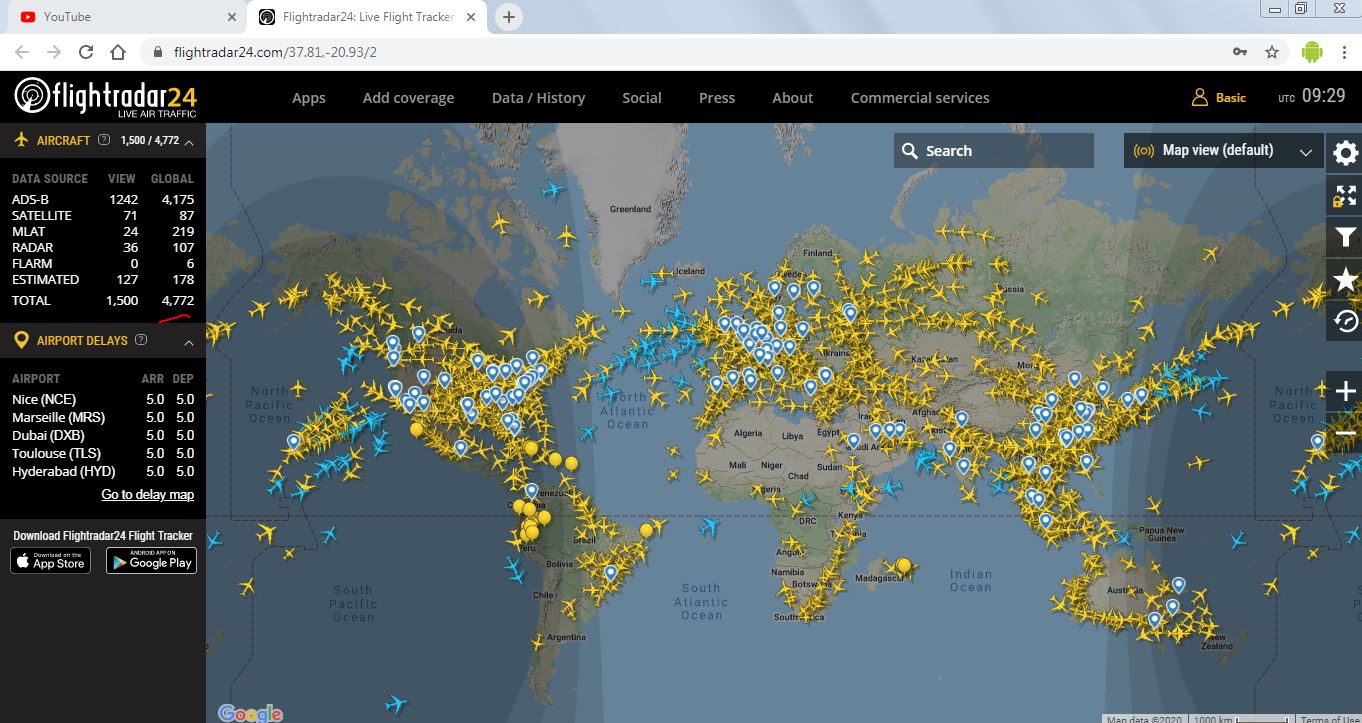Select Marseille (MRS) airport row
This screenshot has height=723, width=1362.
pyautogui.click(x=103, y=417)
